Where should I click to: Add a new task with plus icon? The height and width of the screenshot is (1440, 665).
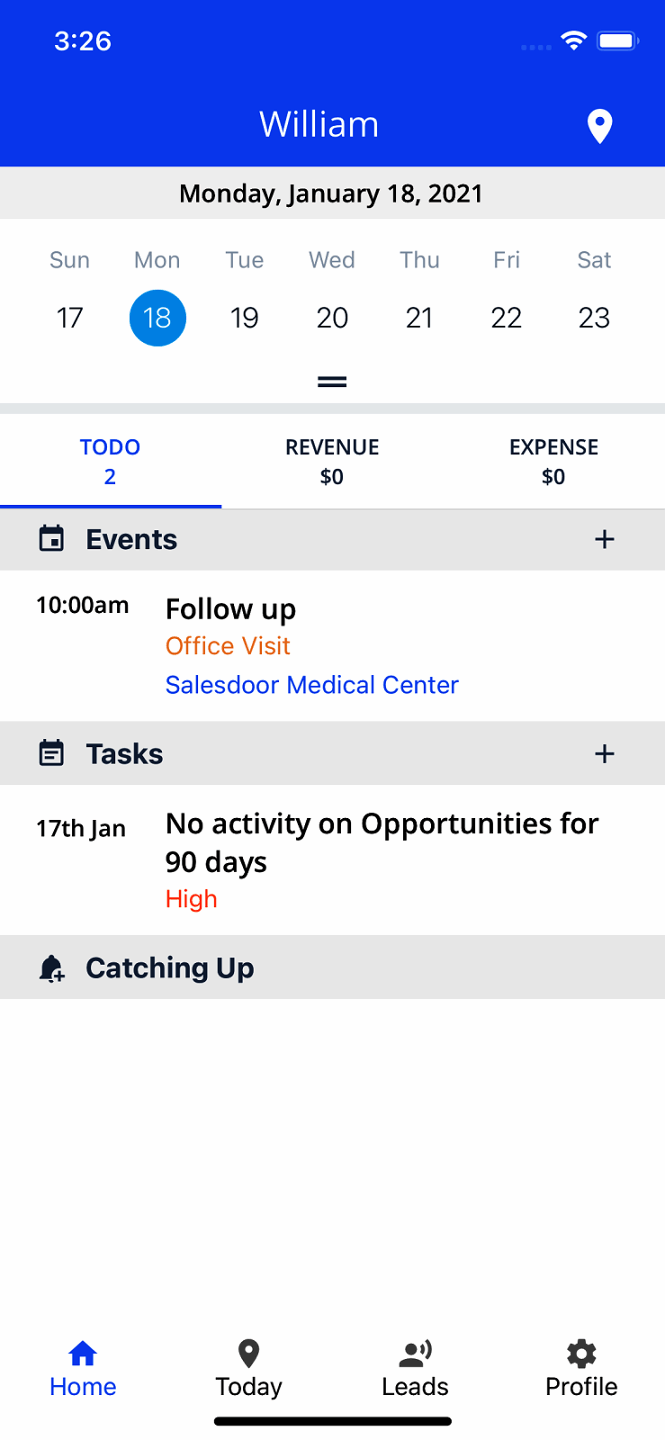point(604,754)
